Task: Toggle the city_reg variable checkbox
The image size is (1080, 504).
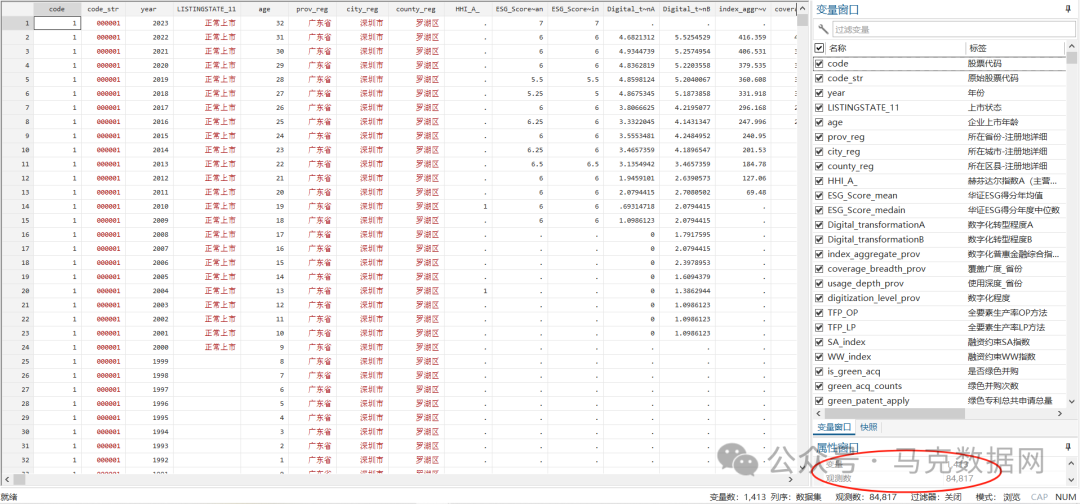Action: [819, 151]
